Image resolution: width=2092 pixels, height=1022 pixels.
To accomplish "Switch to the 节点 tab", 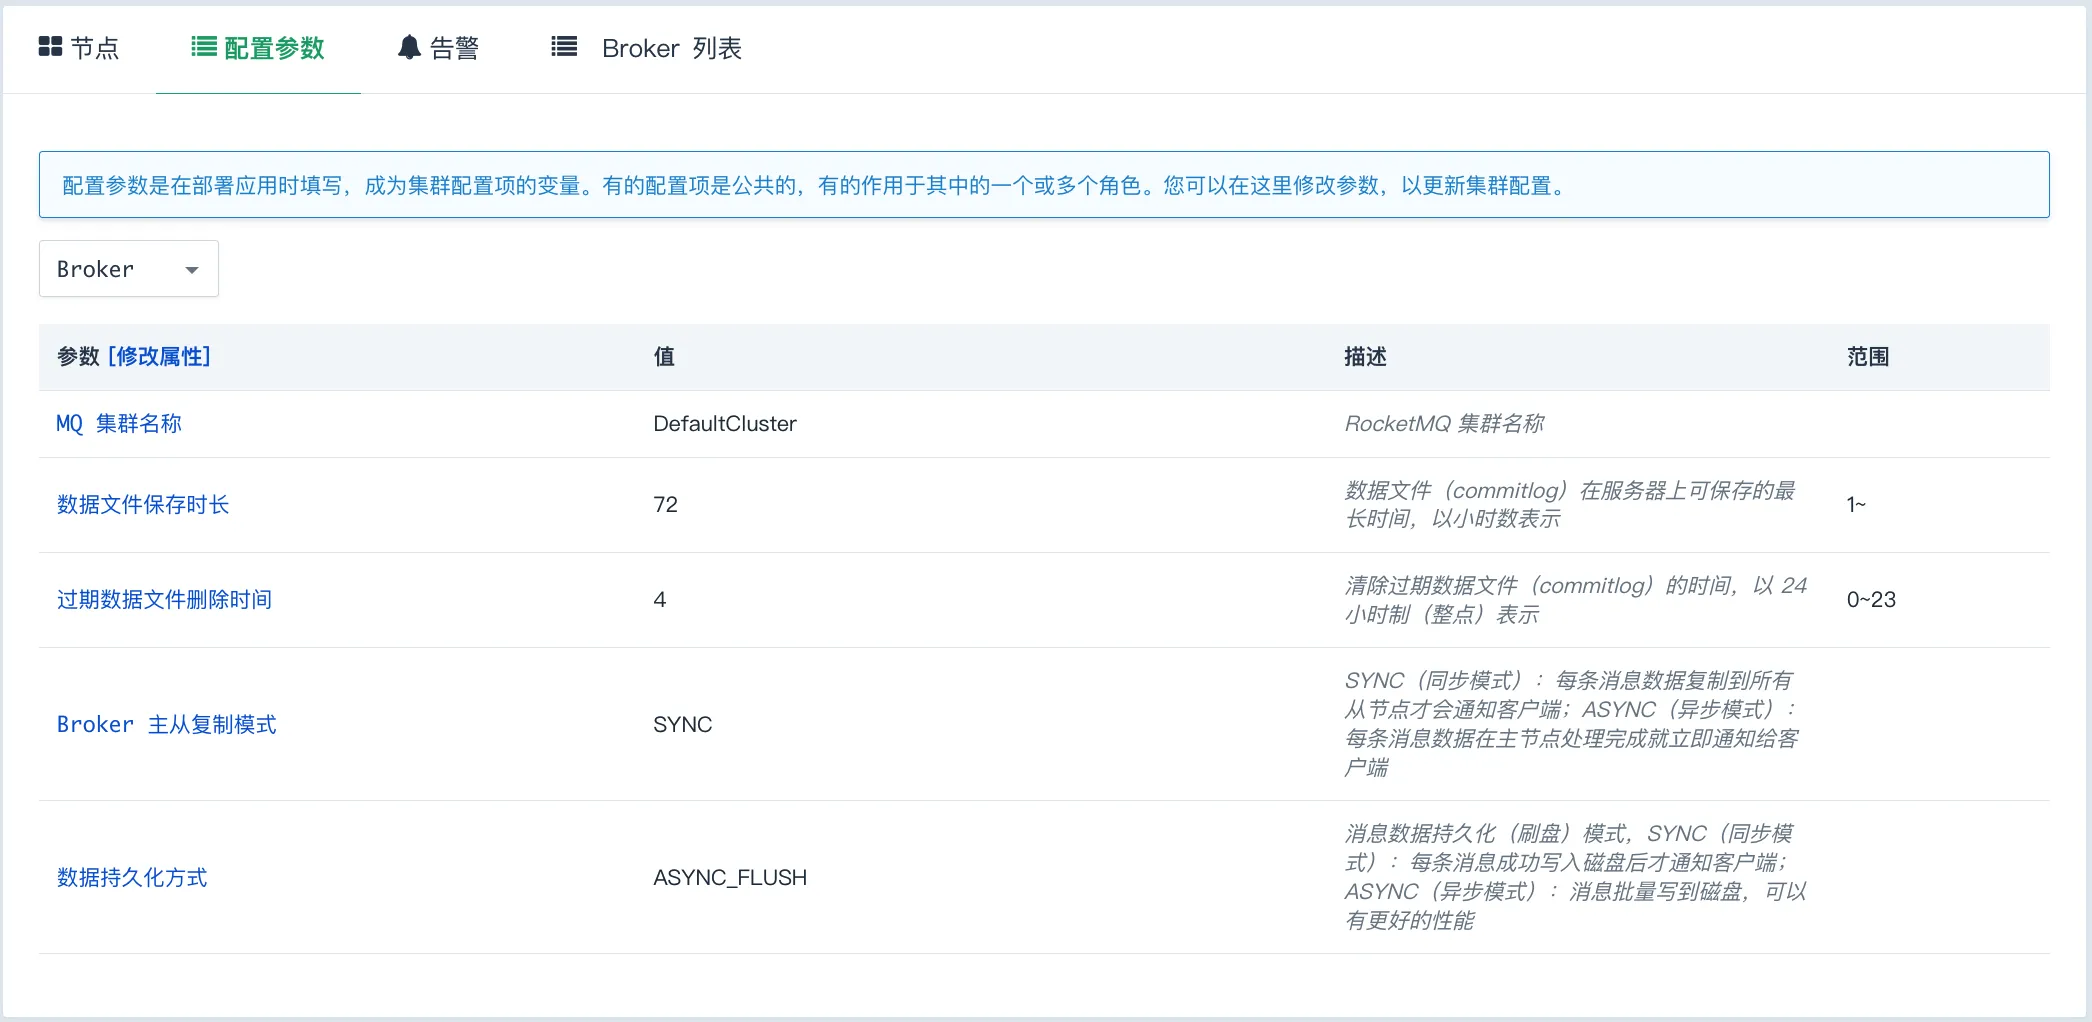I will point(79,48).
